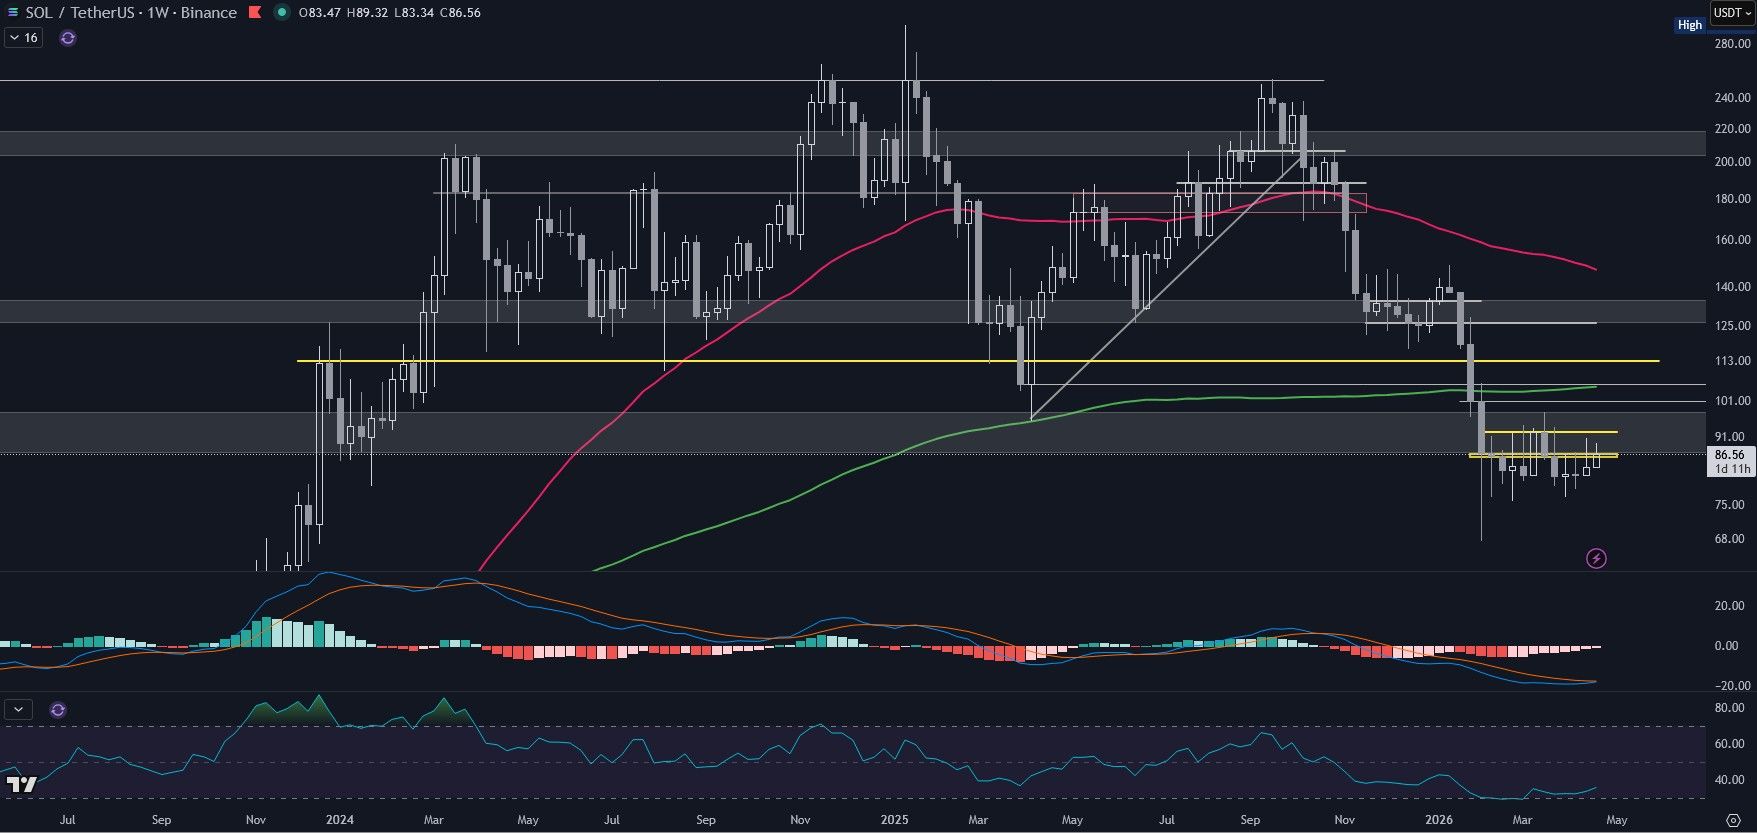This screenshot has width=1757, height=833.
Task: Click the 86.56 current price label
Action: [x=1729, y=454]
